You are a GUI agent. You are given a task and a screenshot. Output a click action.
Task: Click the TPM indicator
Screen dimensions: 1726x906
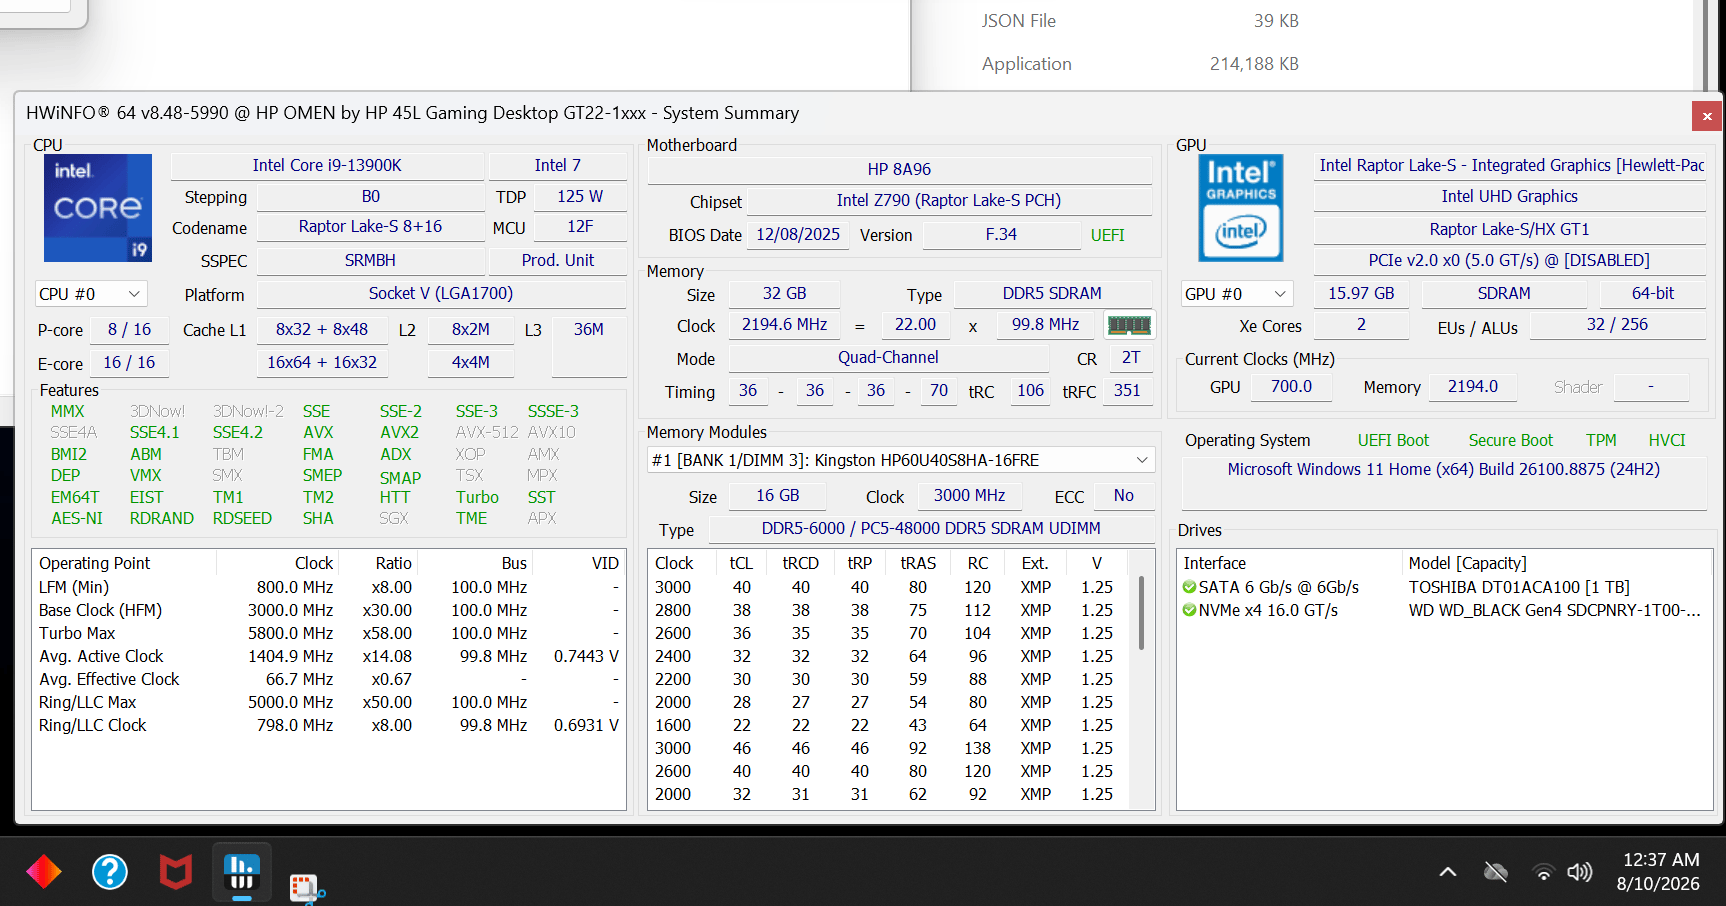1601,441
